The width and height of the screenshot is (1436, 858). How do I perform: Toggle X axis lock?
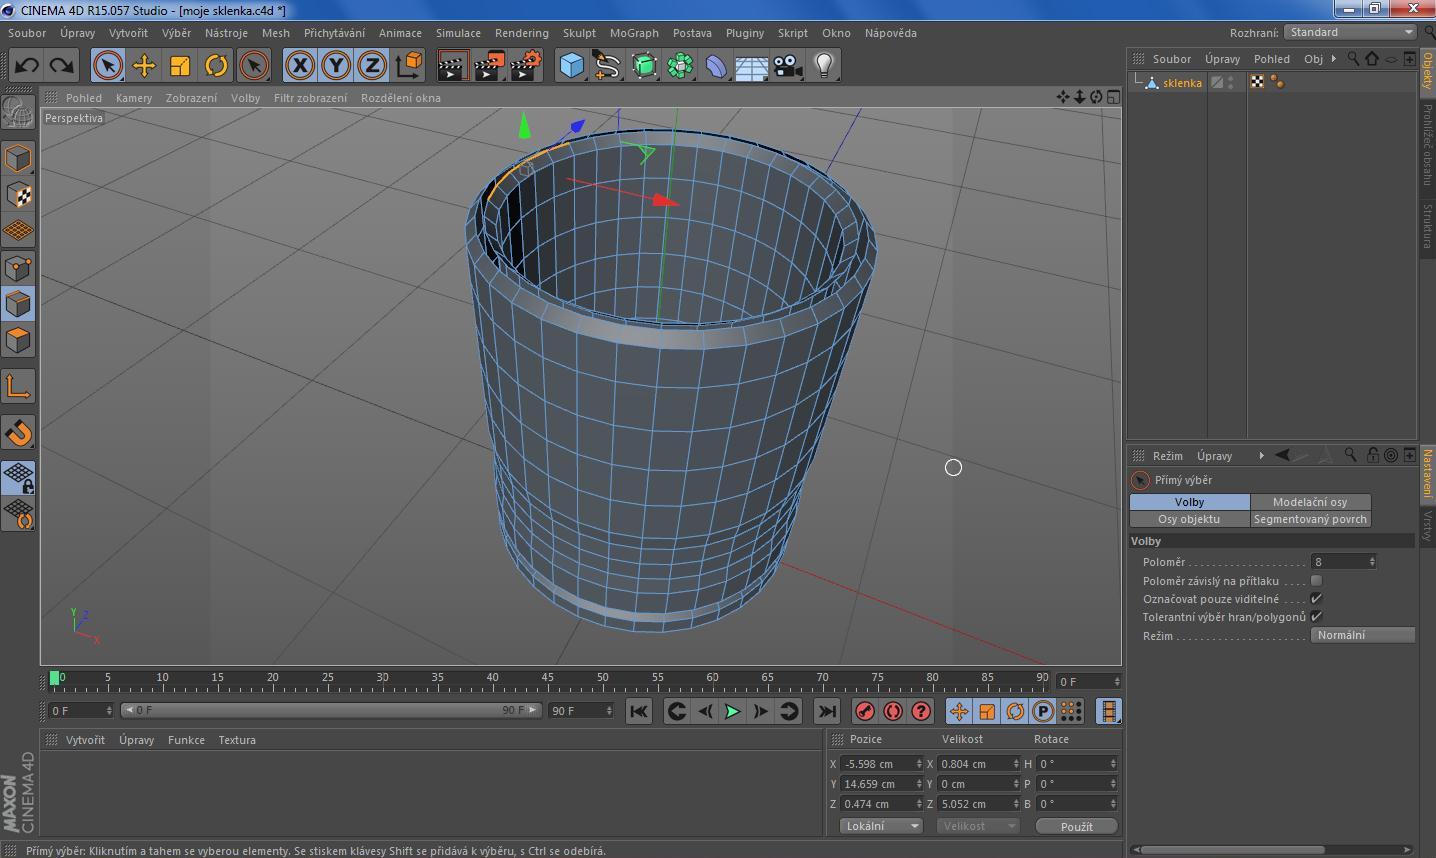[299, 66]
